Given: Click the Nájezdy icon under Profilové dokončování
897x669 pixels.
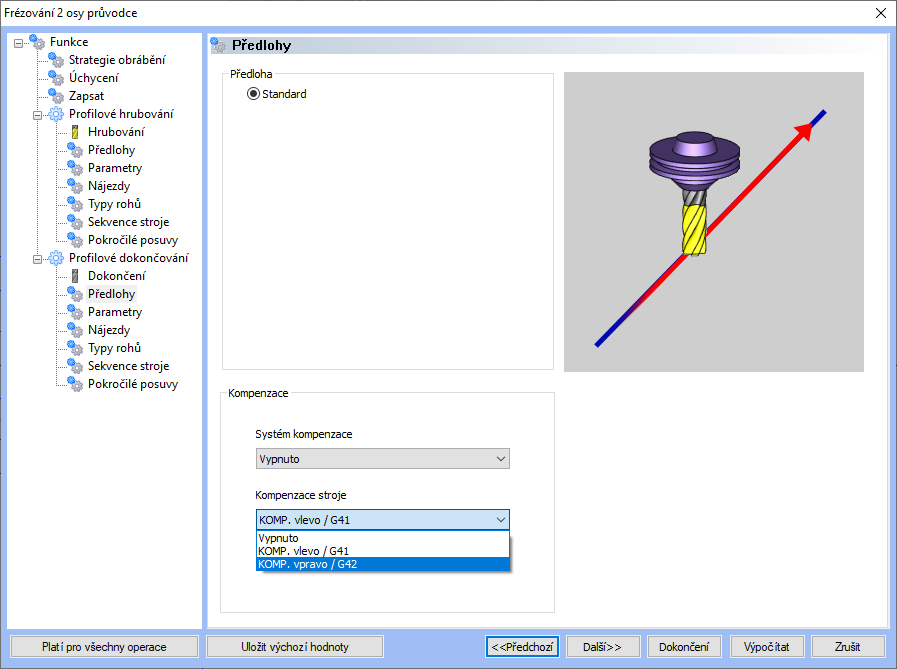Looking at the screenshot, I should 75,330.
